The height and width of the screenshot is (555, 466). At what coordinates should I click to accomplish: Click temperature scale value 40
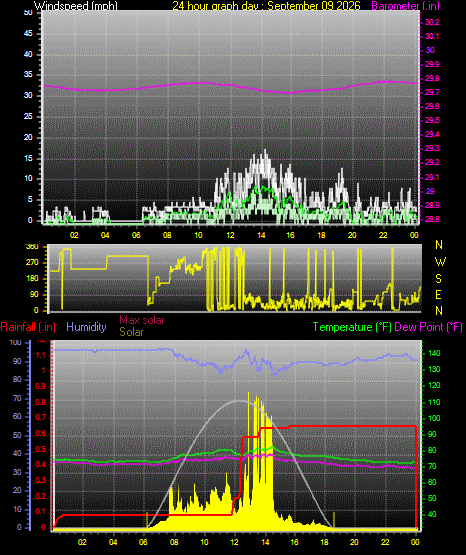[432, 514]
